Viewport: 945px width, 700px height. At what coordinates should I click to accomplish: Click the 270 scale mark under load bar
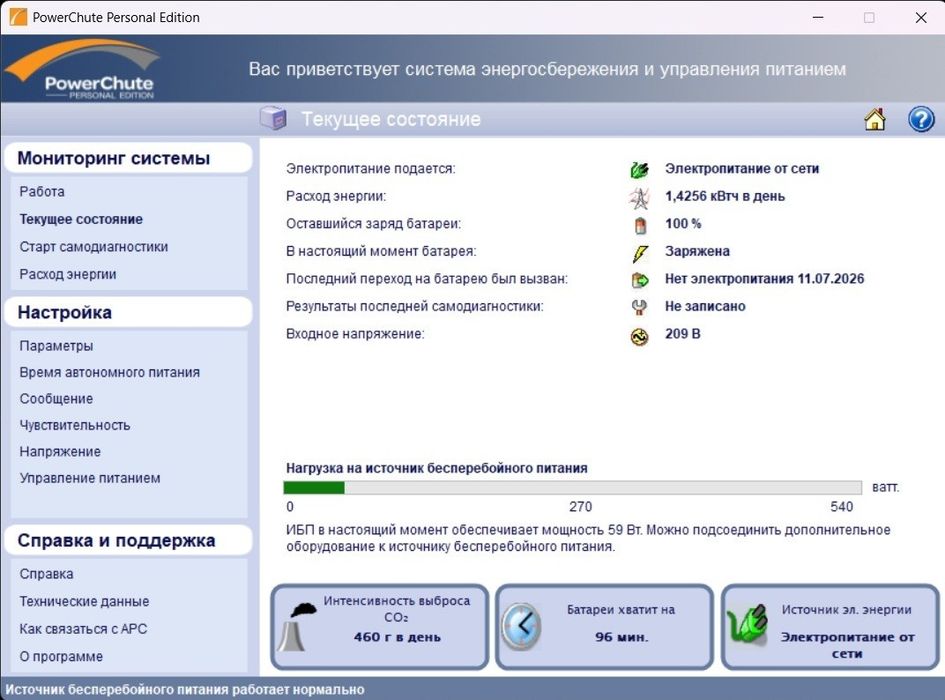(x=580, y=506)
